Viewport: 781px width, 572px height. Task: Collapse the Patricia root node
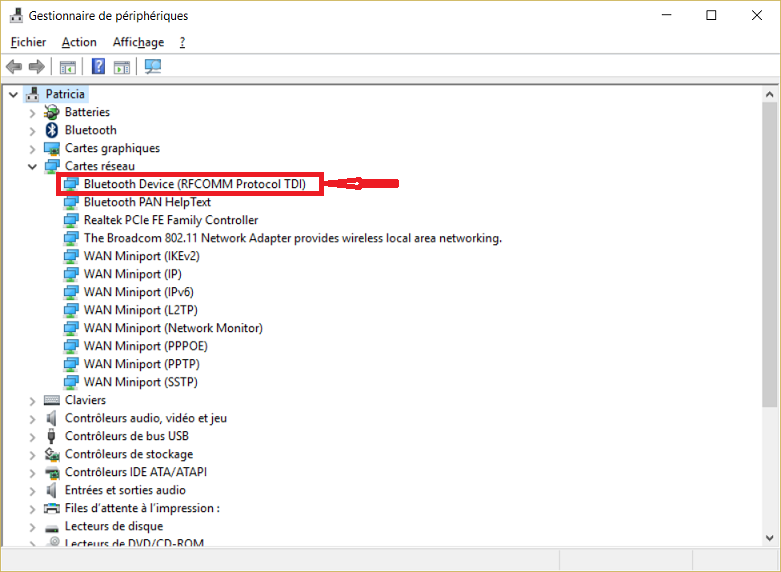point(13,94)
